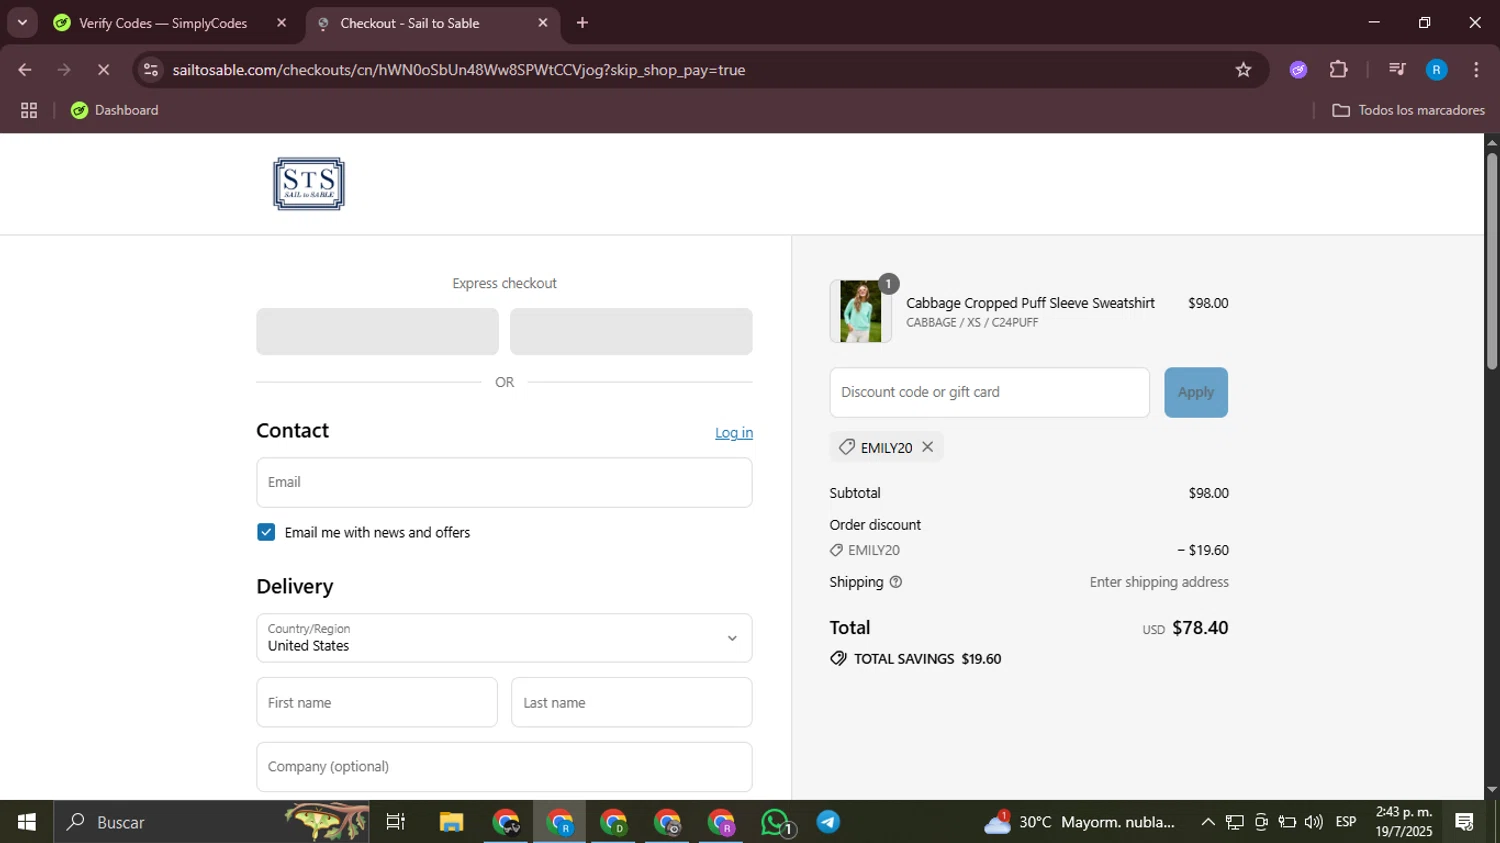Screen dimensions: 1500x843
Task: Click the Apply discount button
Action: click(x=1196, y=392)
